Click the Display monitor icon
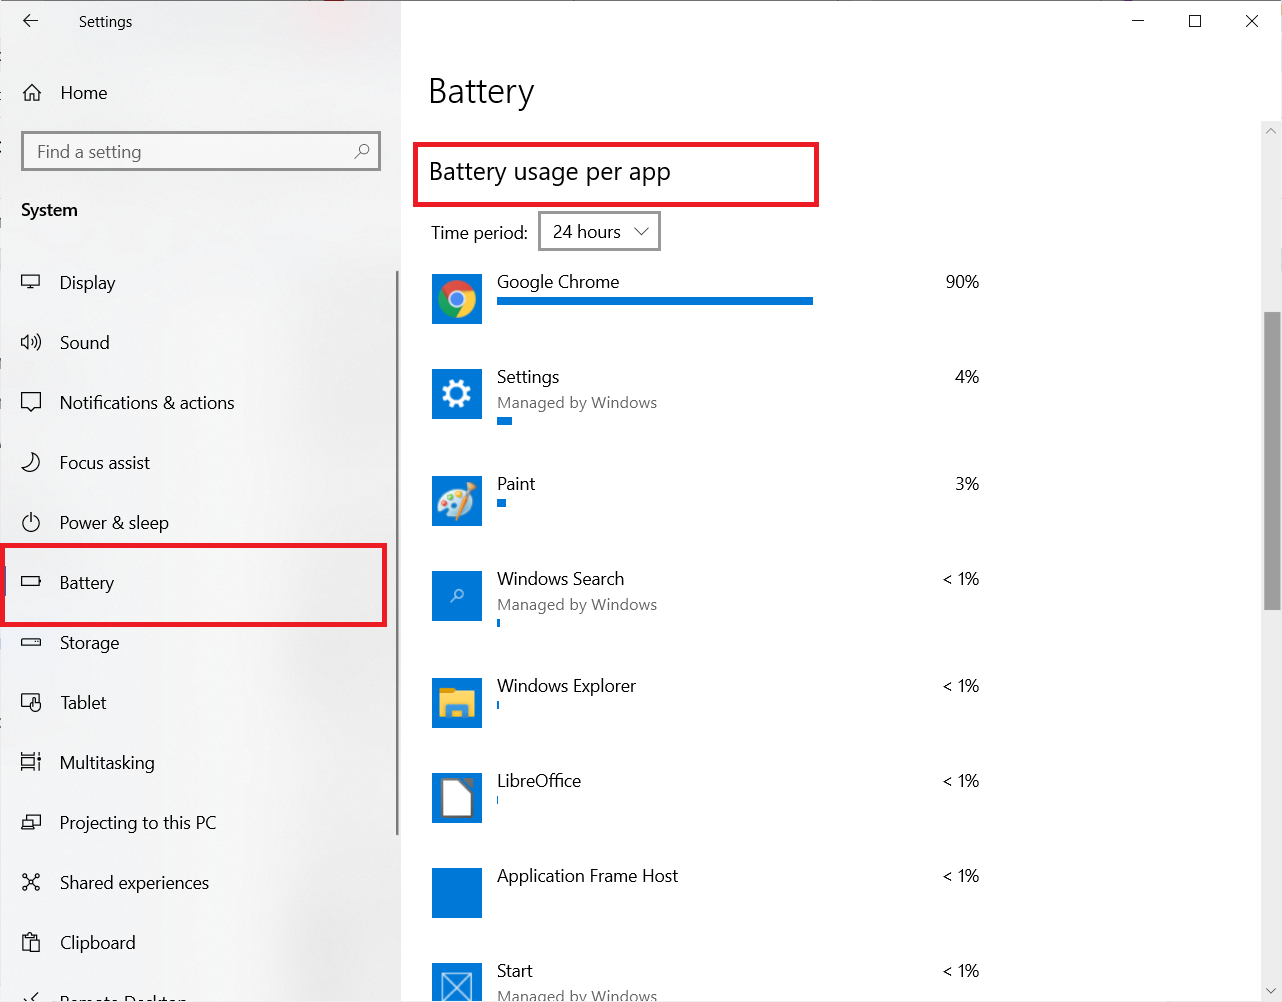The width and height of the screenshot is (1282, 1002). pyautogui.click(x=31, y=282)
